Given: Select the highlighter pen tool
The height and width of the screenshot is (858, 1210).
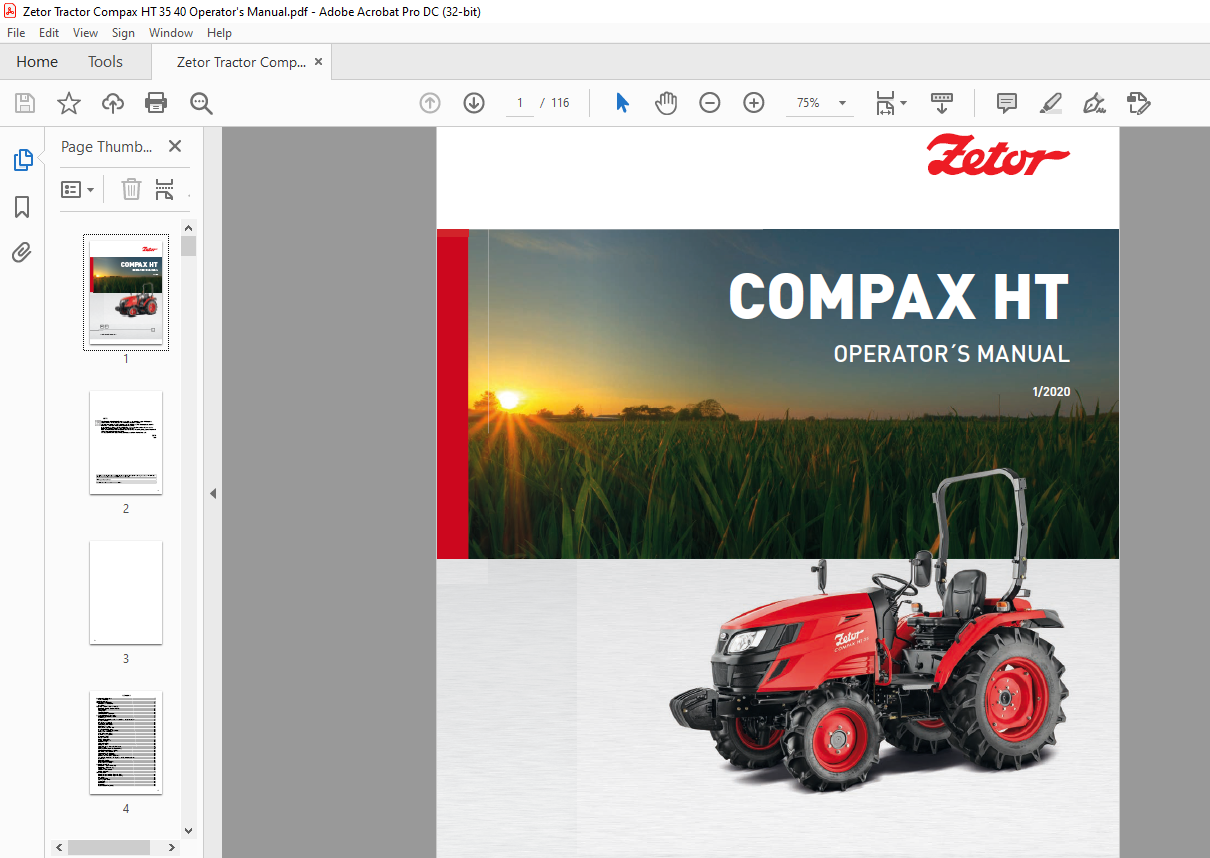Looking at the screenshot, I should coord(1050,103).
